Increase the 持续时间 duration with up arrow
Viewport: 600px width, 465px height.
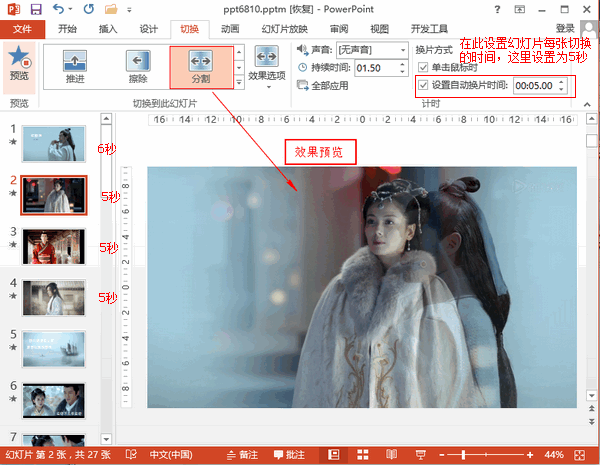pyautogui.click(x=402, y=64)
